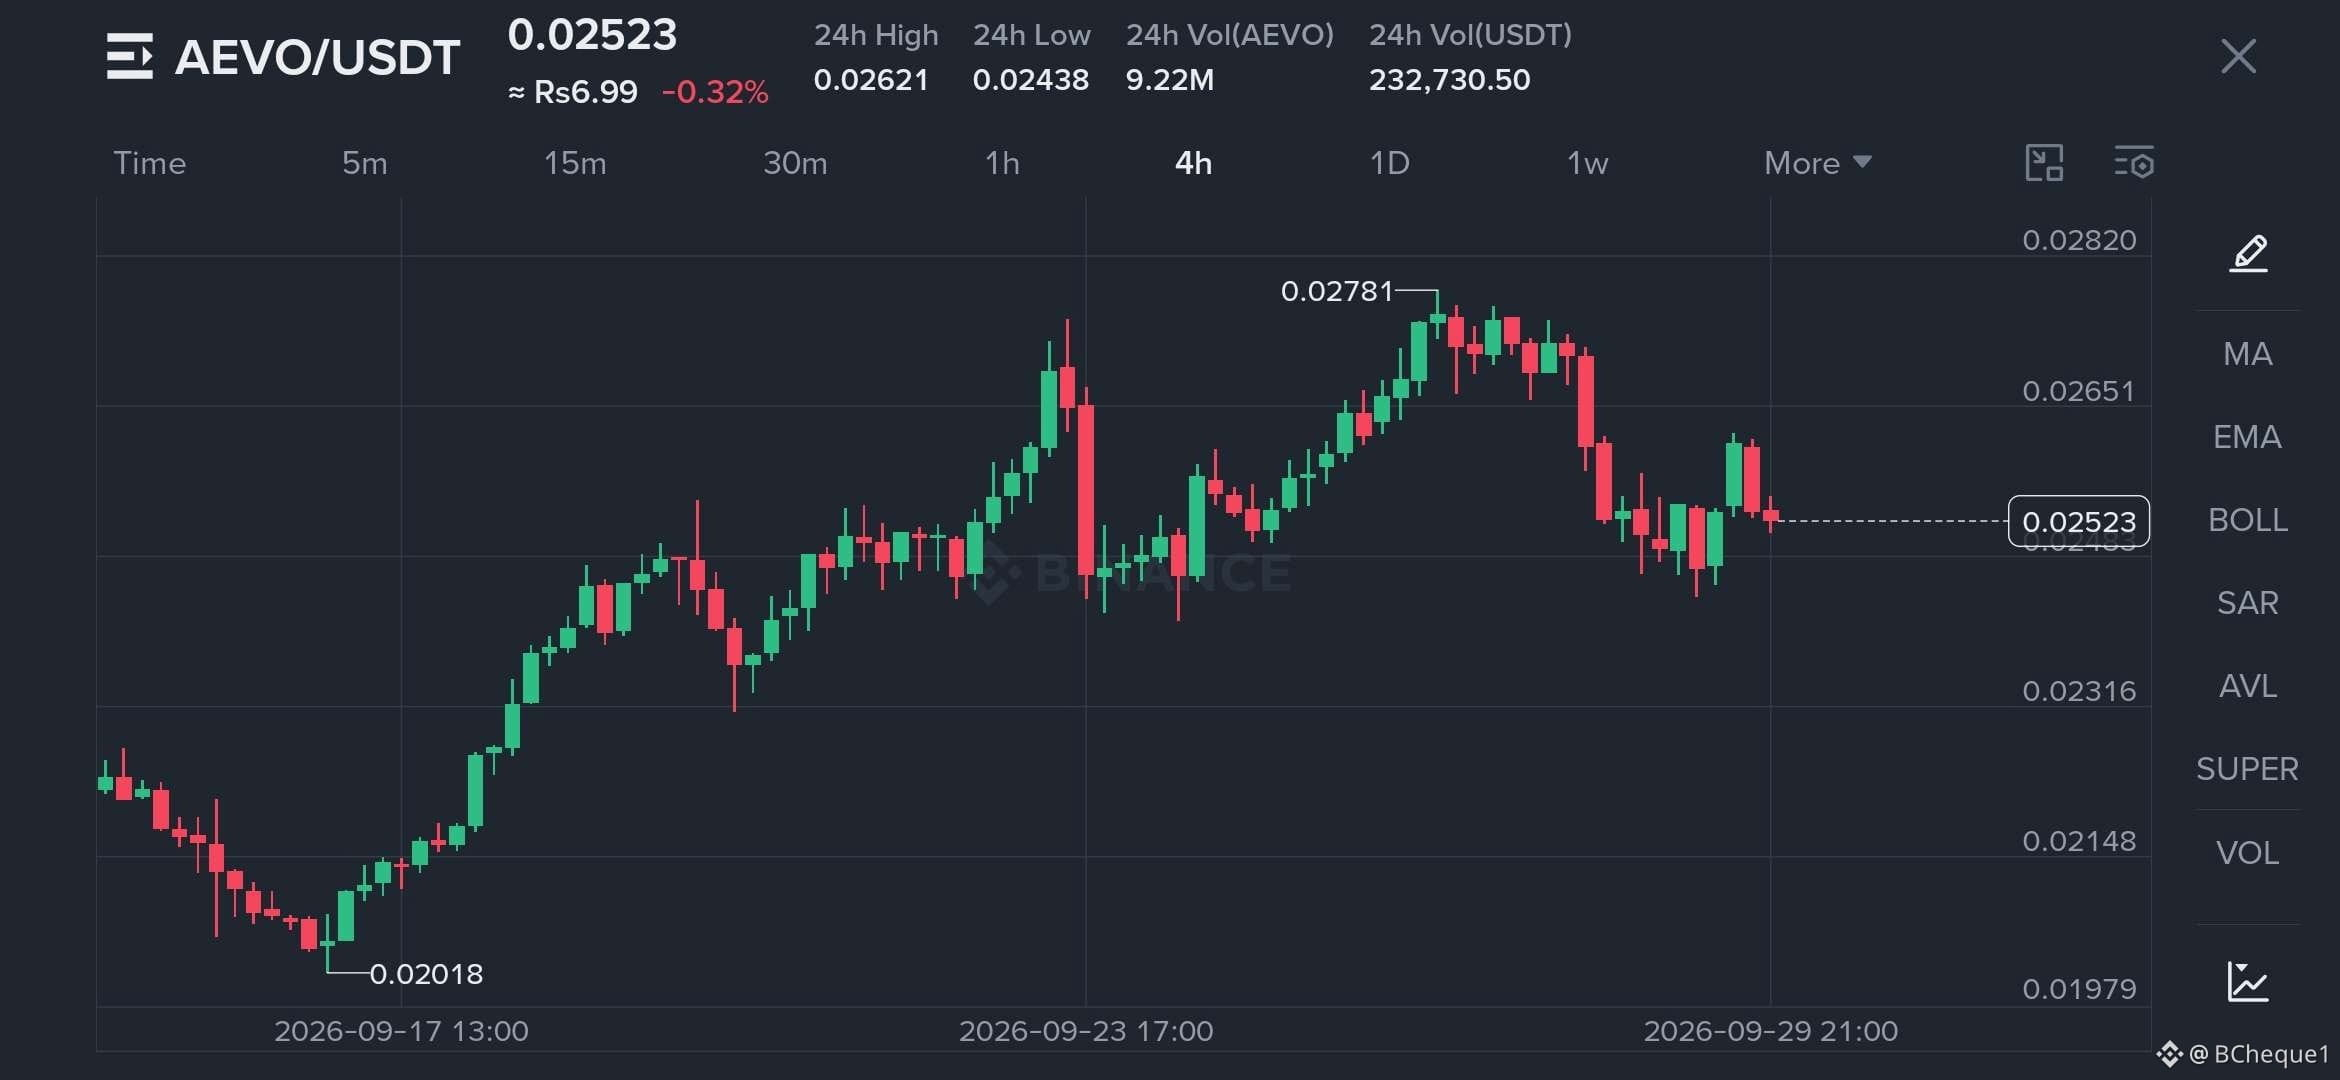Show the VOL volume indicator

pos(2248,853)
